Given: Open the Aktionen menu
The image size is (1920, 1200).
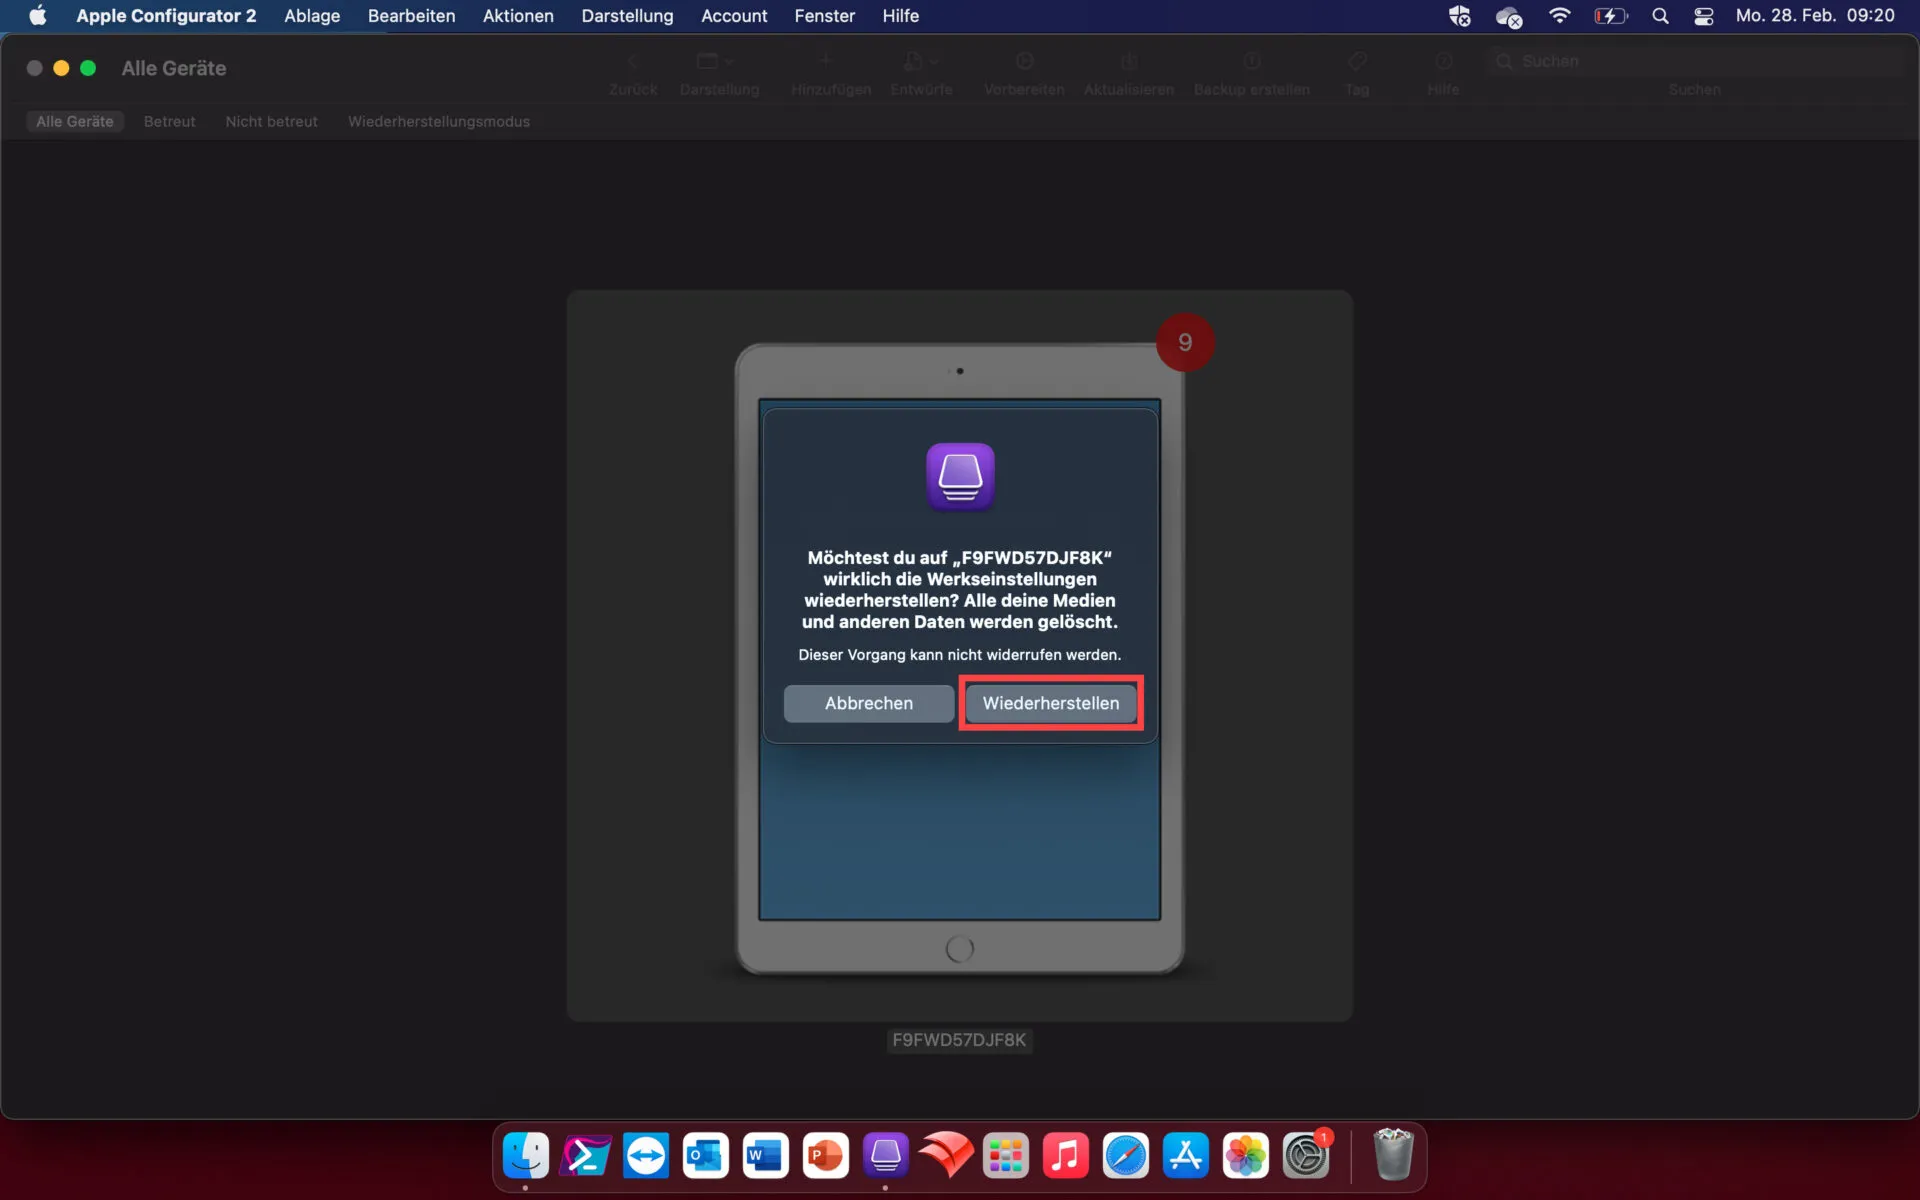Looking at the screenshot, I should point(518,16).
